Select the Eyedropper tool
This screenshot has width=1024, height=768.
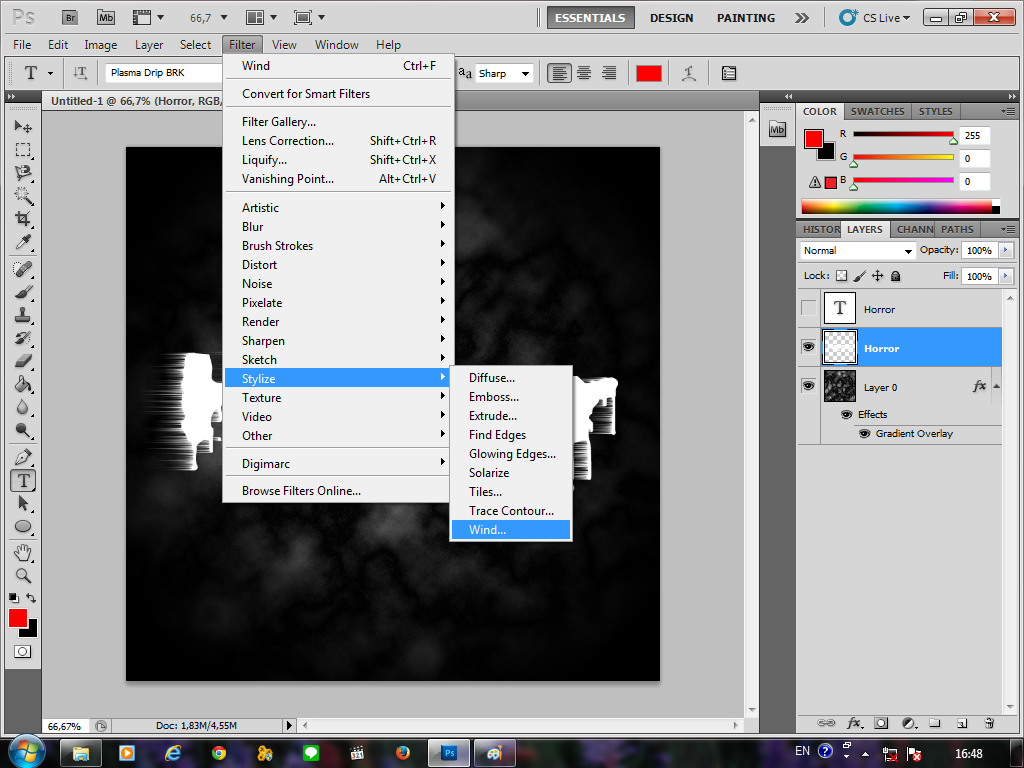pos(23,242)
